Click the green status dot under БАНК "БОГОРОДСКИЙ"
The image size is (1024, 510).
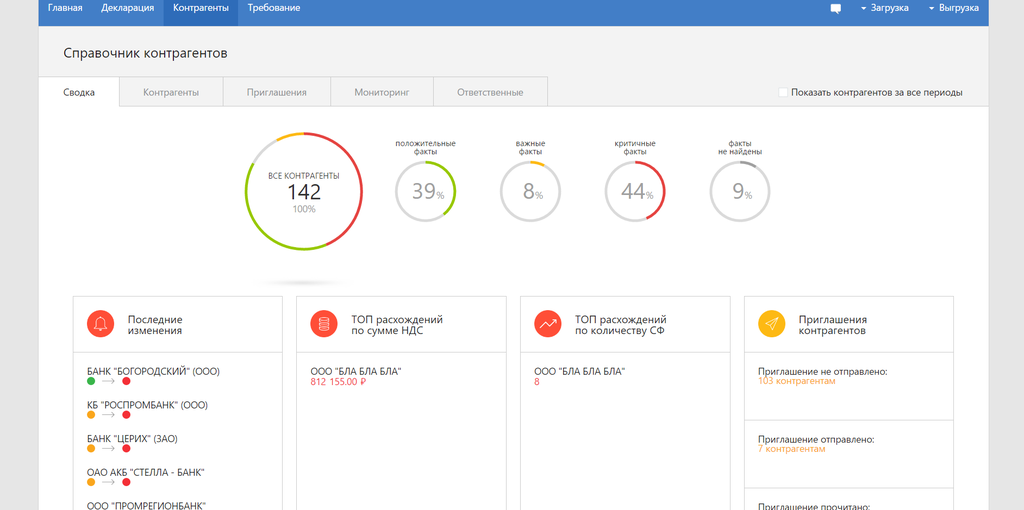[x=91, y=382]
